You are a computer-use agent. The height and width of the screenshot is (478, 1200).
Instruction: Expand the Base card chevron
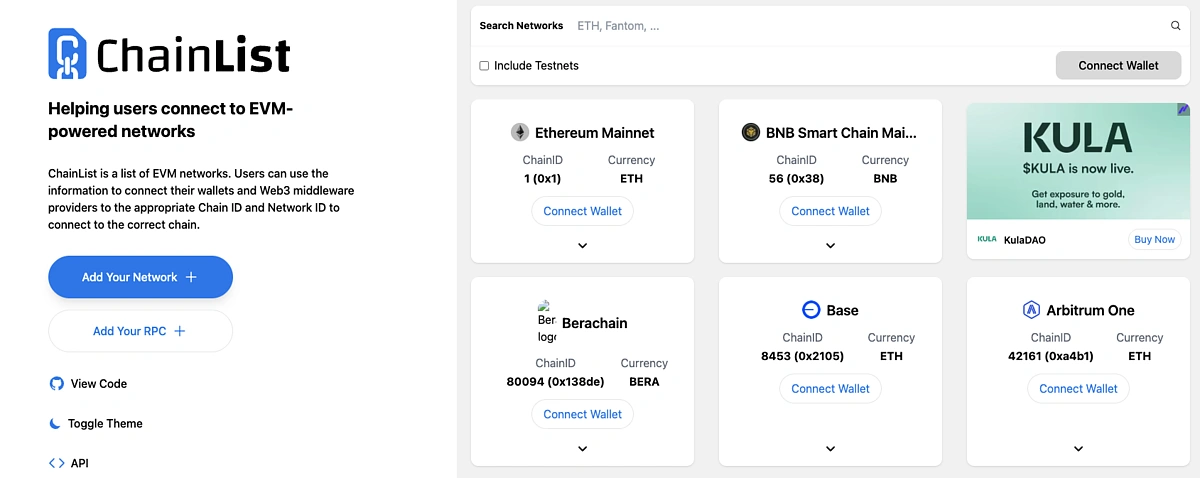[x=830, y=449]
